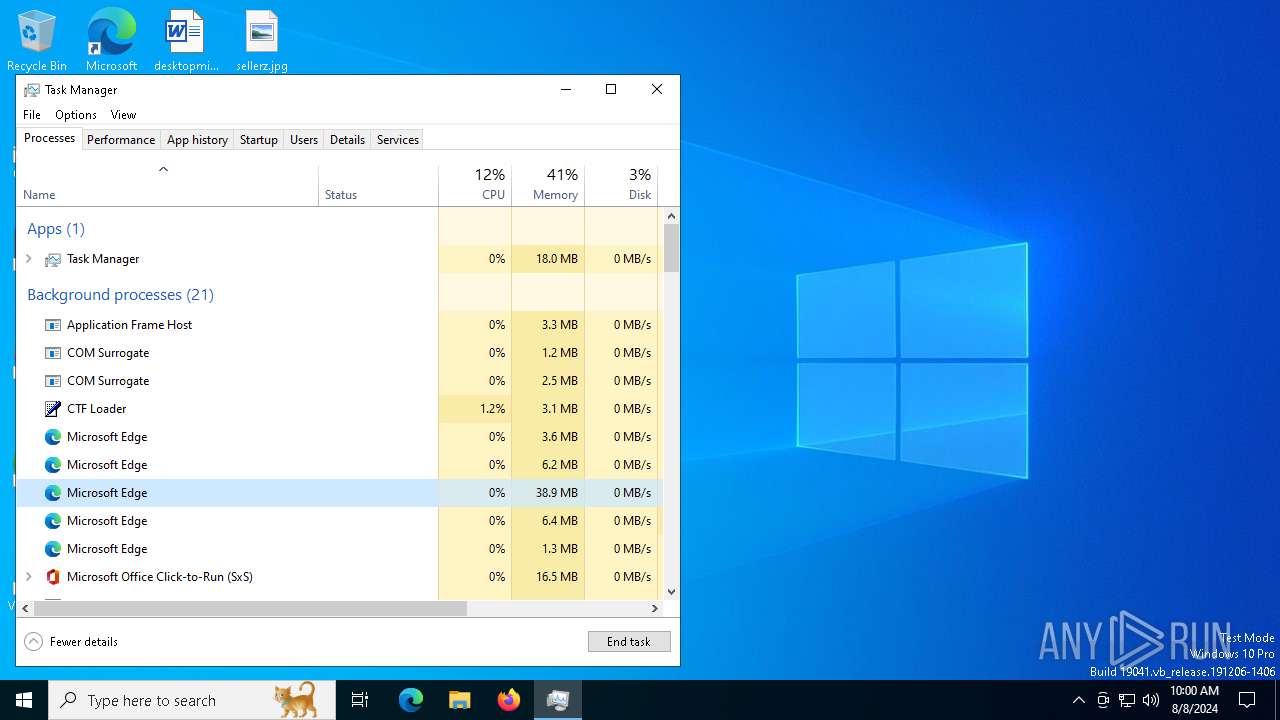Open the Recycle Bin desktop icon
1280x720 pixels.
coord(37,40)
